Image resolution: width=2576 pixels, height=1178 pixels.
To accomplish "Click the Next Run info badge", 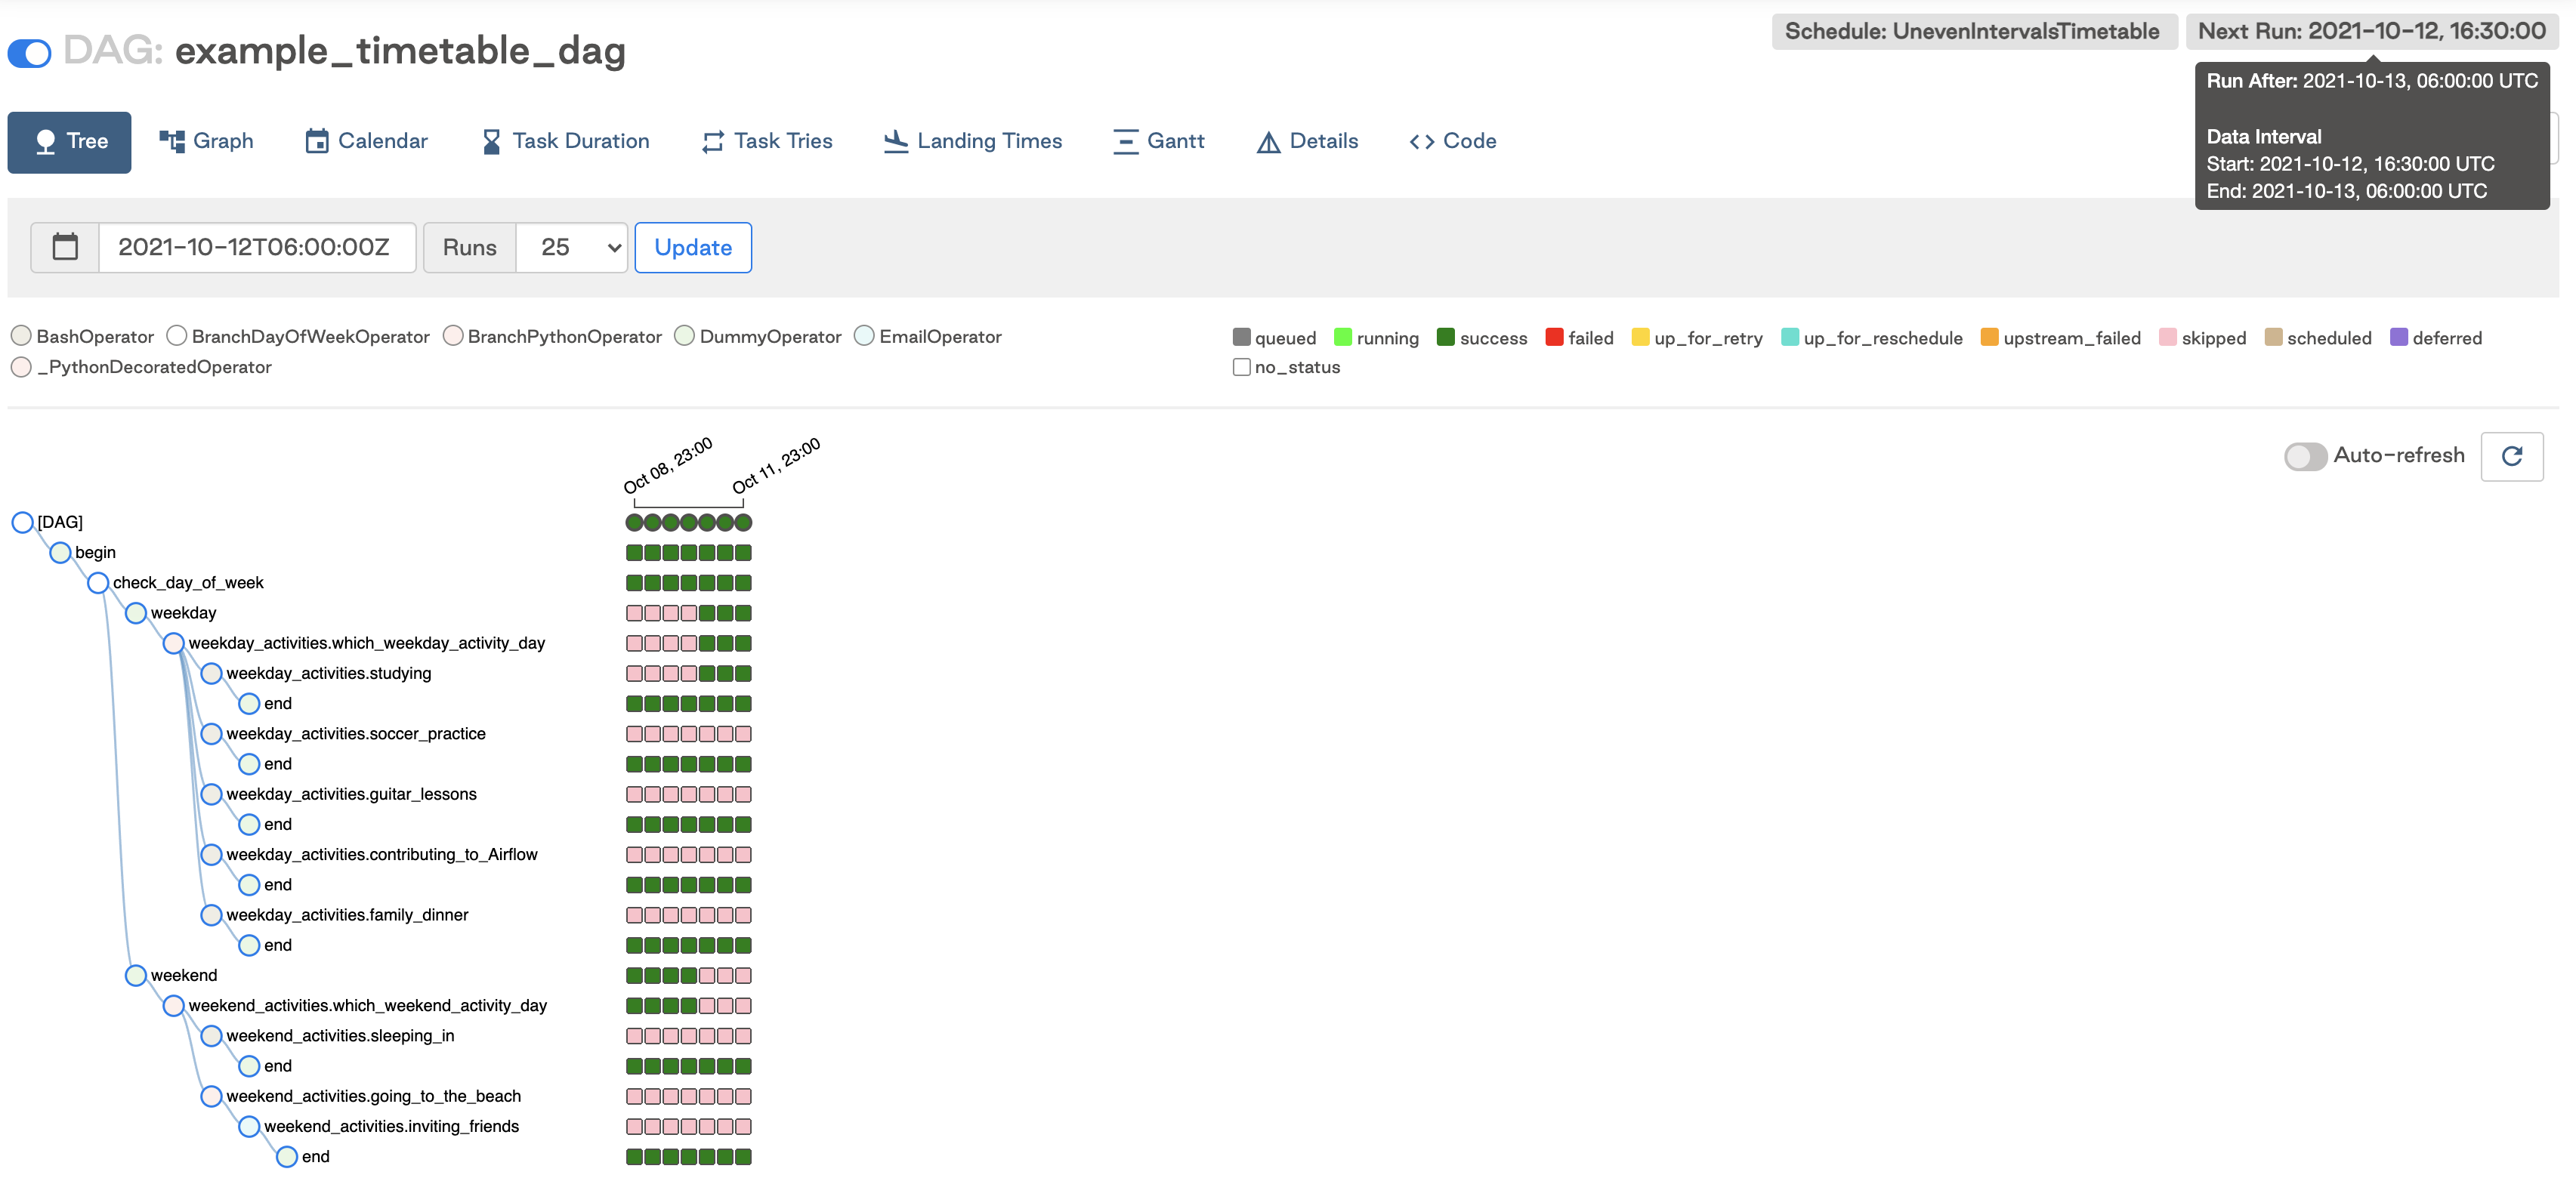I will (2371, 31).
